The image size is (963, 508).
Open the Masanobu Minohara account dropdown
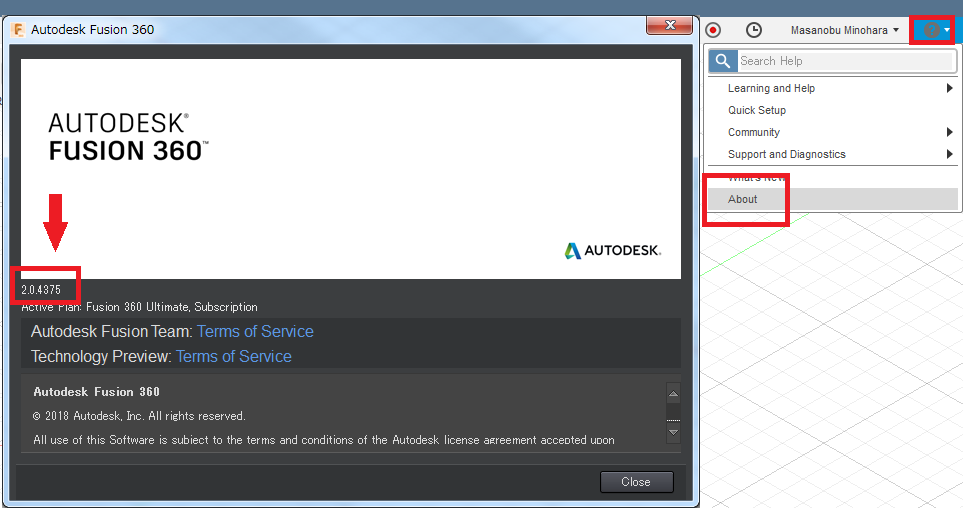(844, 30)
